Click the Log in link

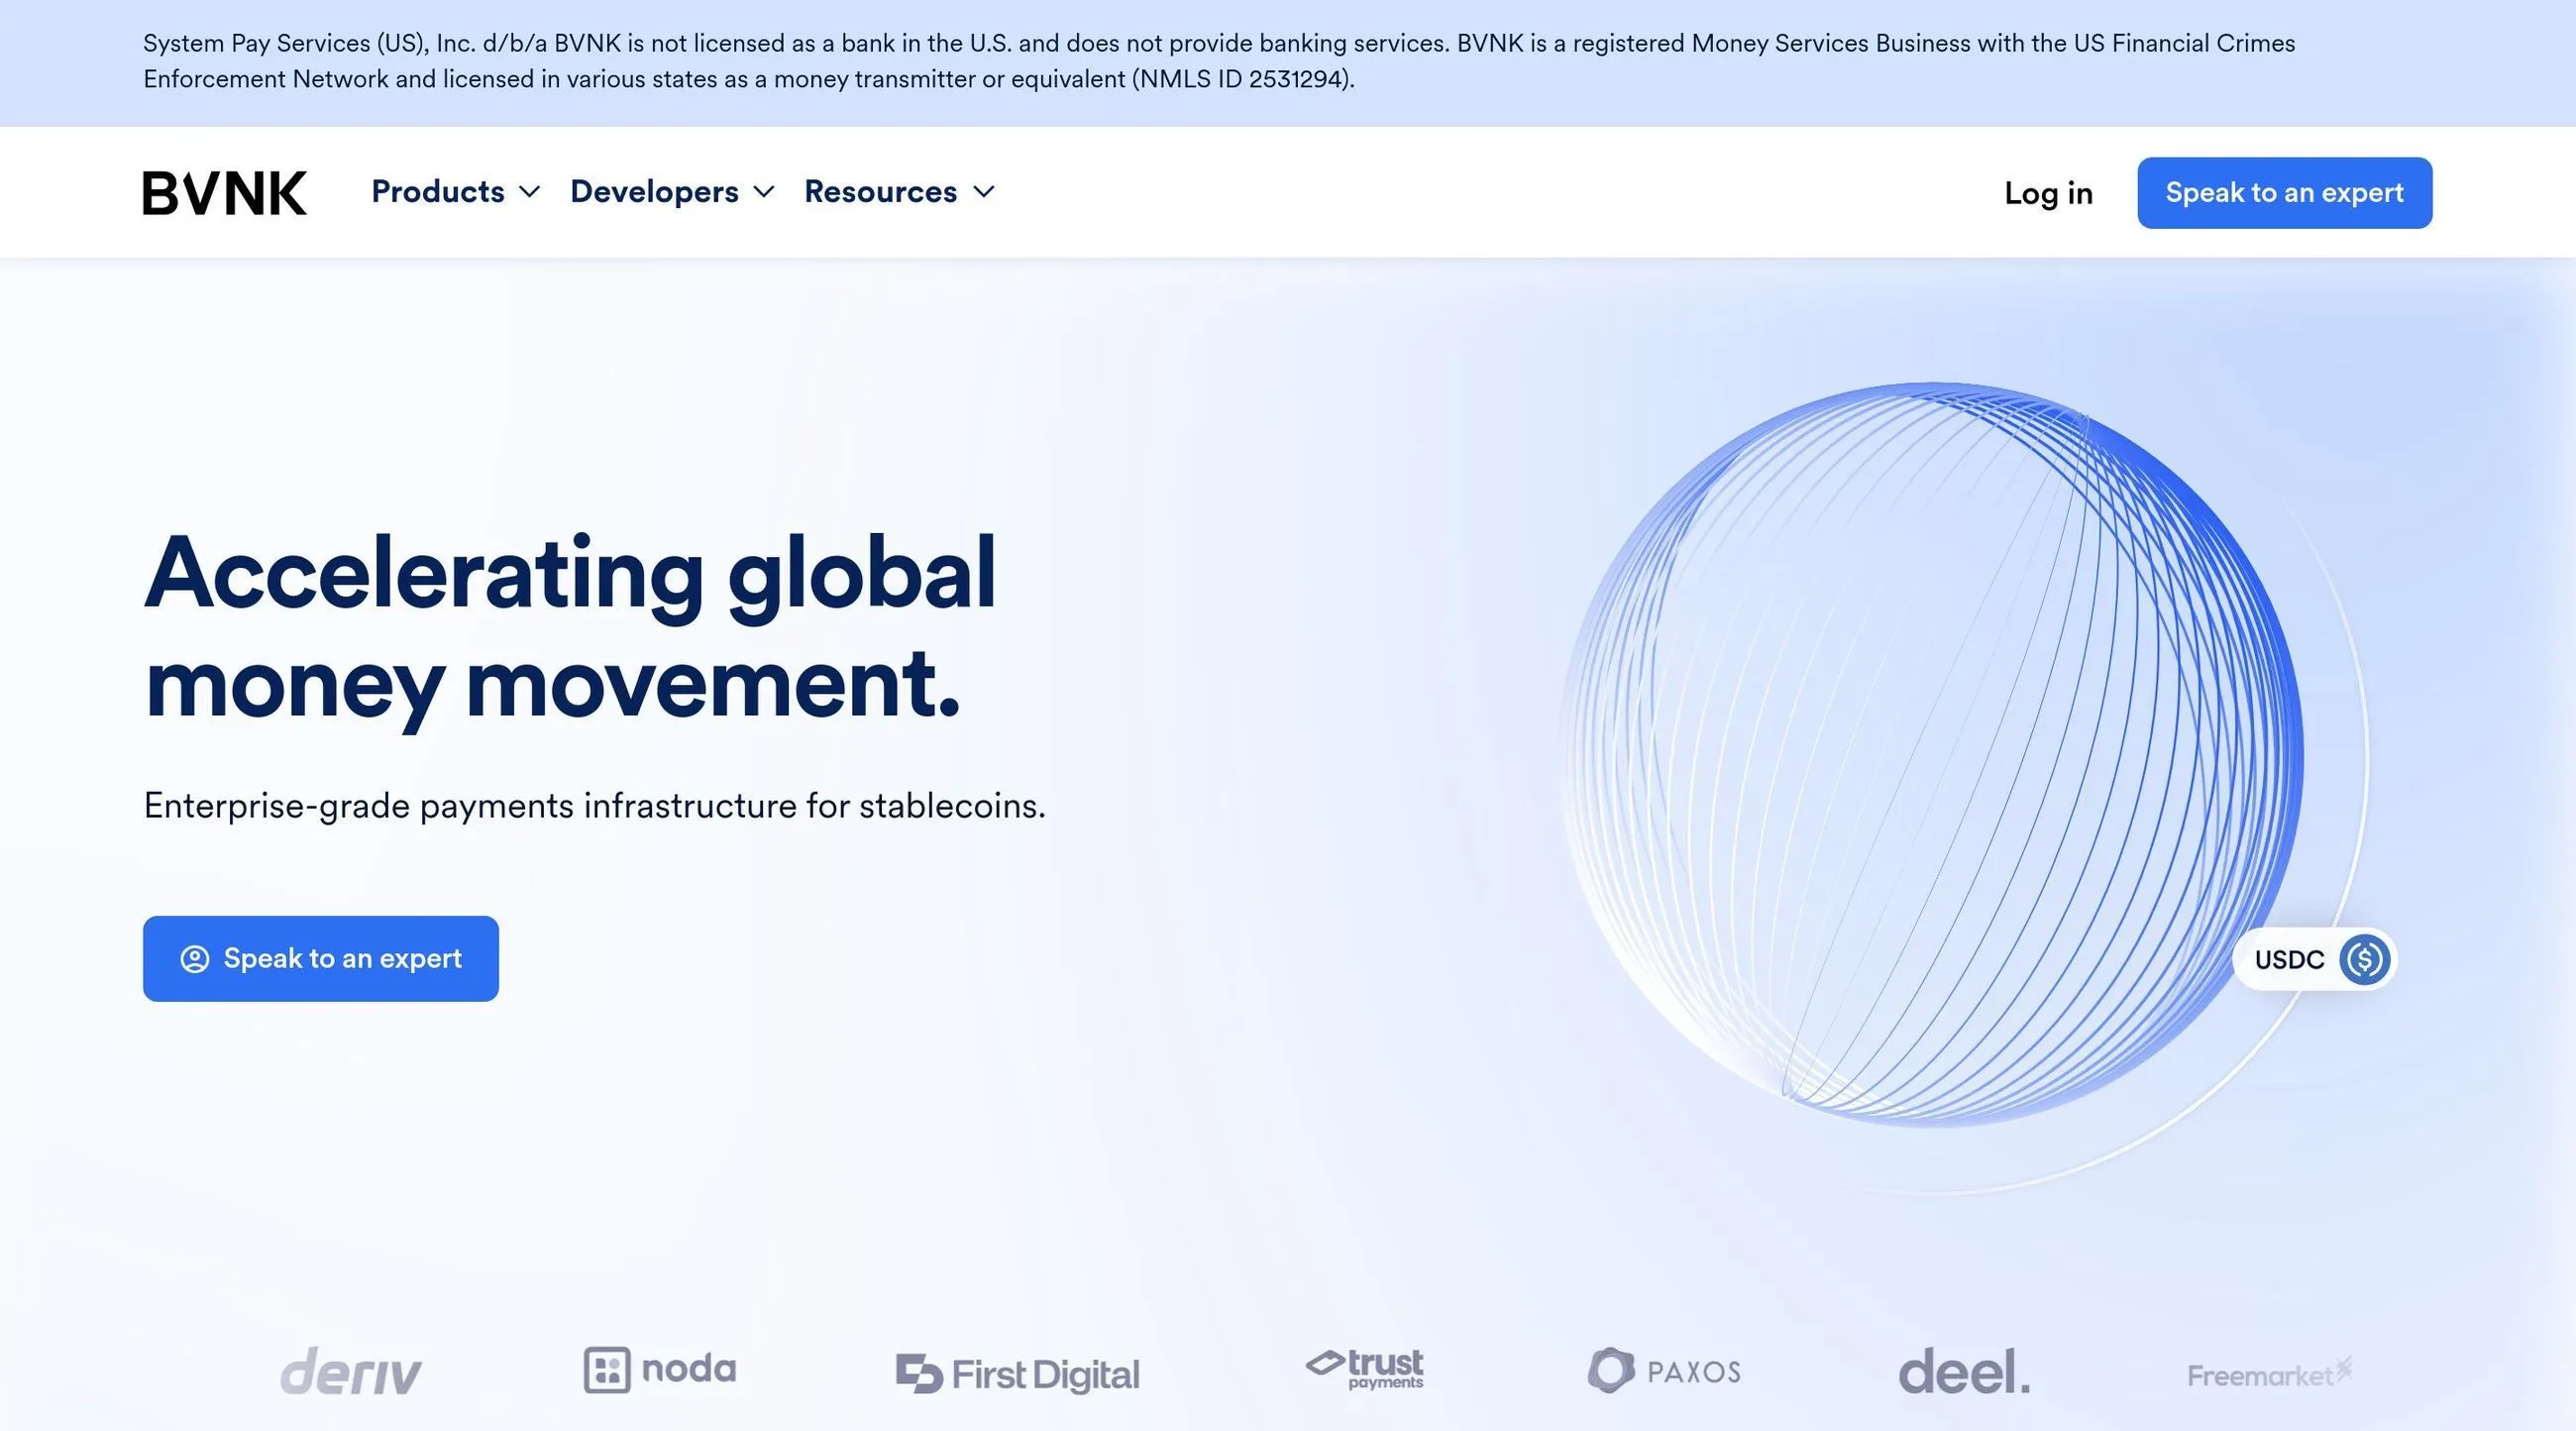click(x=2048, y=193)
